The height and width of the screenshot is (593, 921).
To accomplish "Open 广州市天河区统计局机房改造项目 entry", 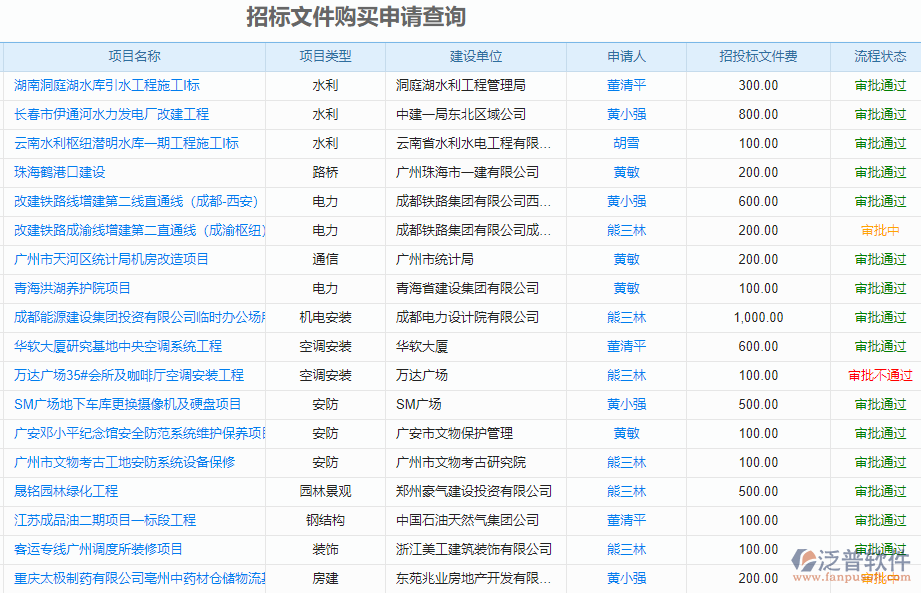I will (x=111, y=260).
